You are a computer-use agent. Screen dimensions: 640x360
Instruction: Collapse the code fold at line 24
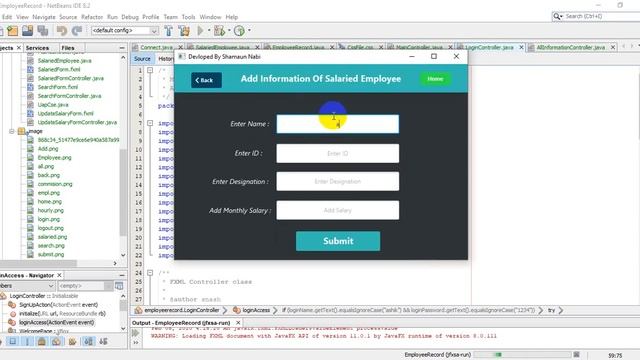tap(150, 273)
